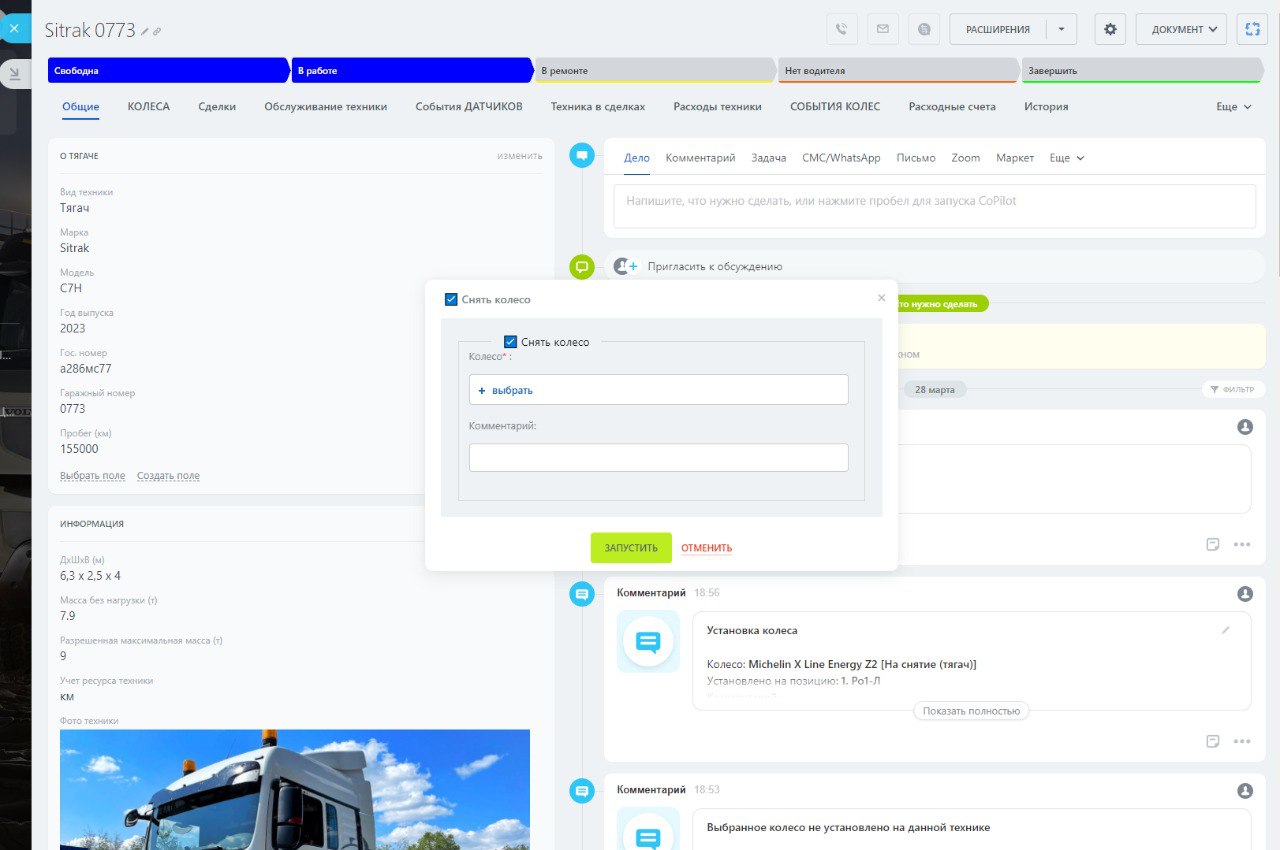Open three-dots menu under Установка колеса comment
The height and width of the screenshot is (850, 1280).
[x=1242, y=741]
